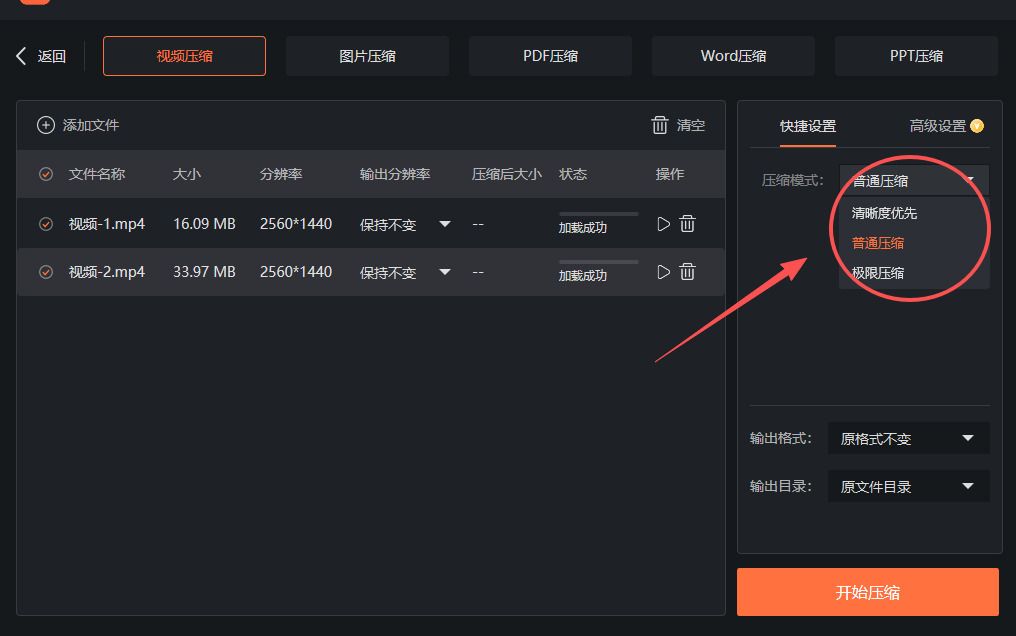Switch to PPT压缩 tab
Viewport: 1016px width, 636px height.
click(x=916, y=56)
